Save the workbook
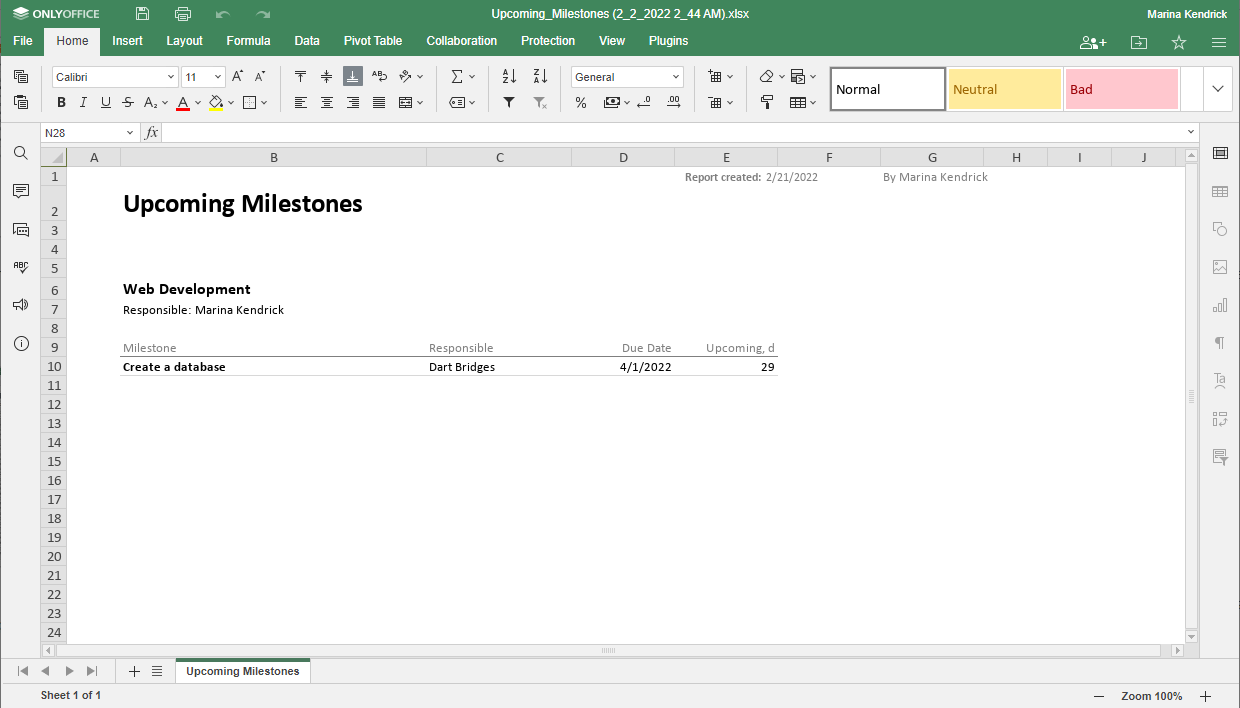This screenshot has width=1240, height=708. coord(141,14)
